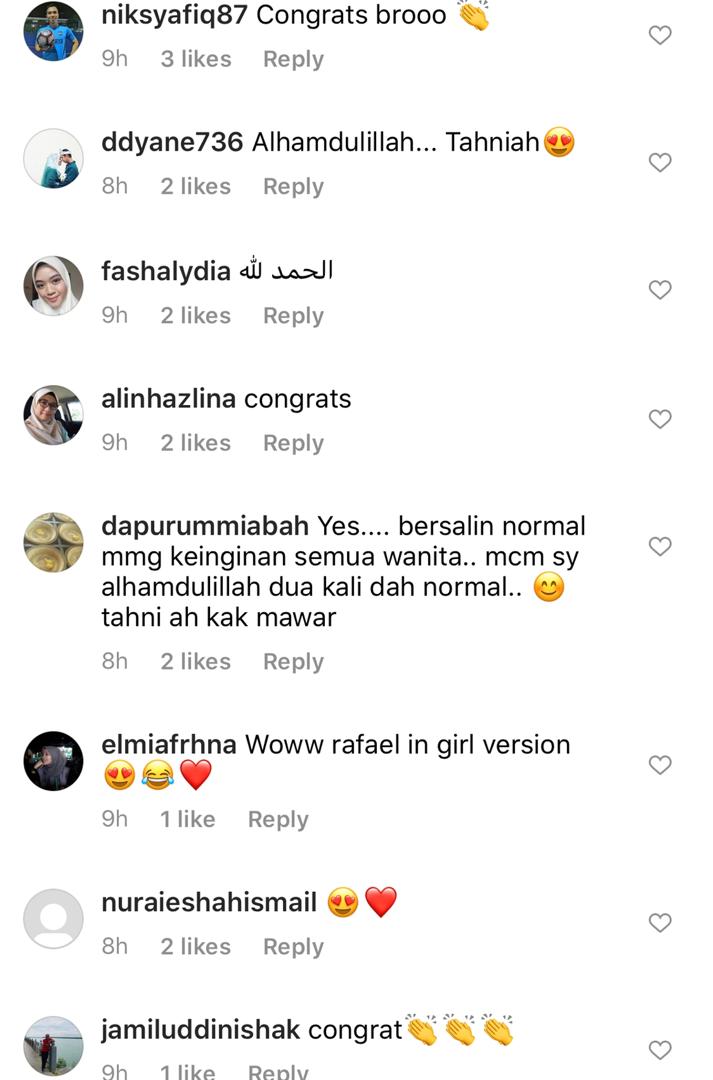This screenshot has width=713, height=1080.
Task: Like niksyafiq87's comment with the heart icon
Action: click(660, 34)
